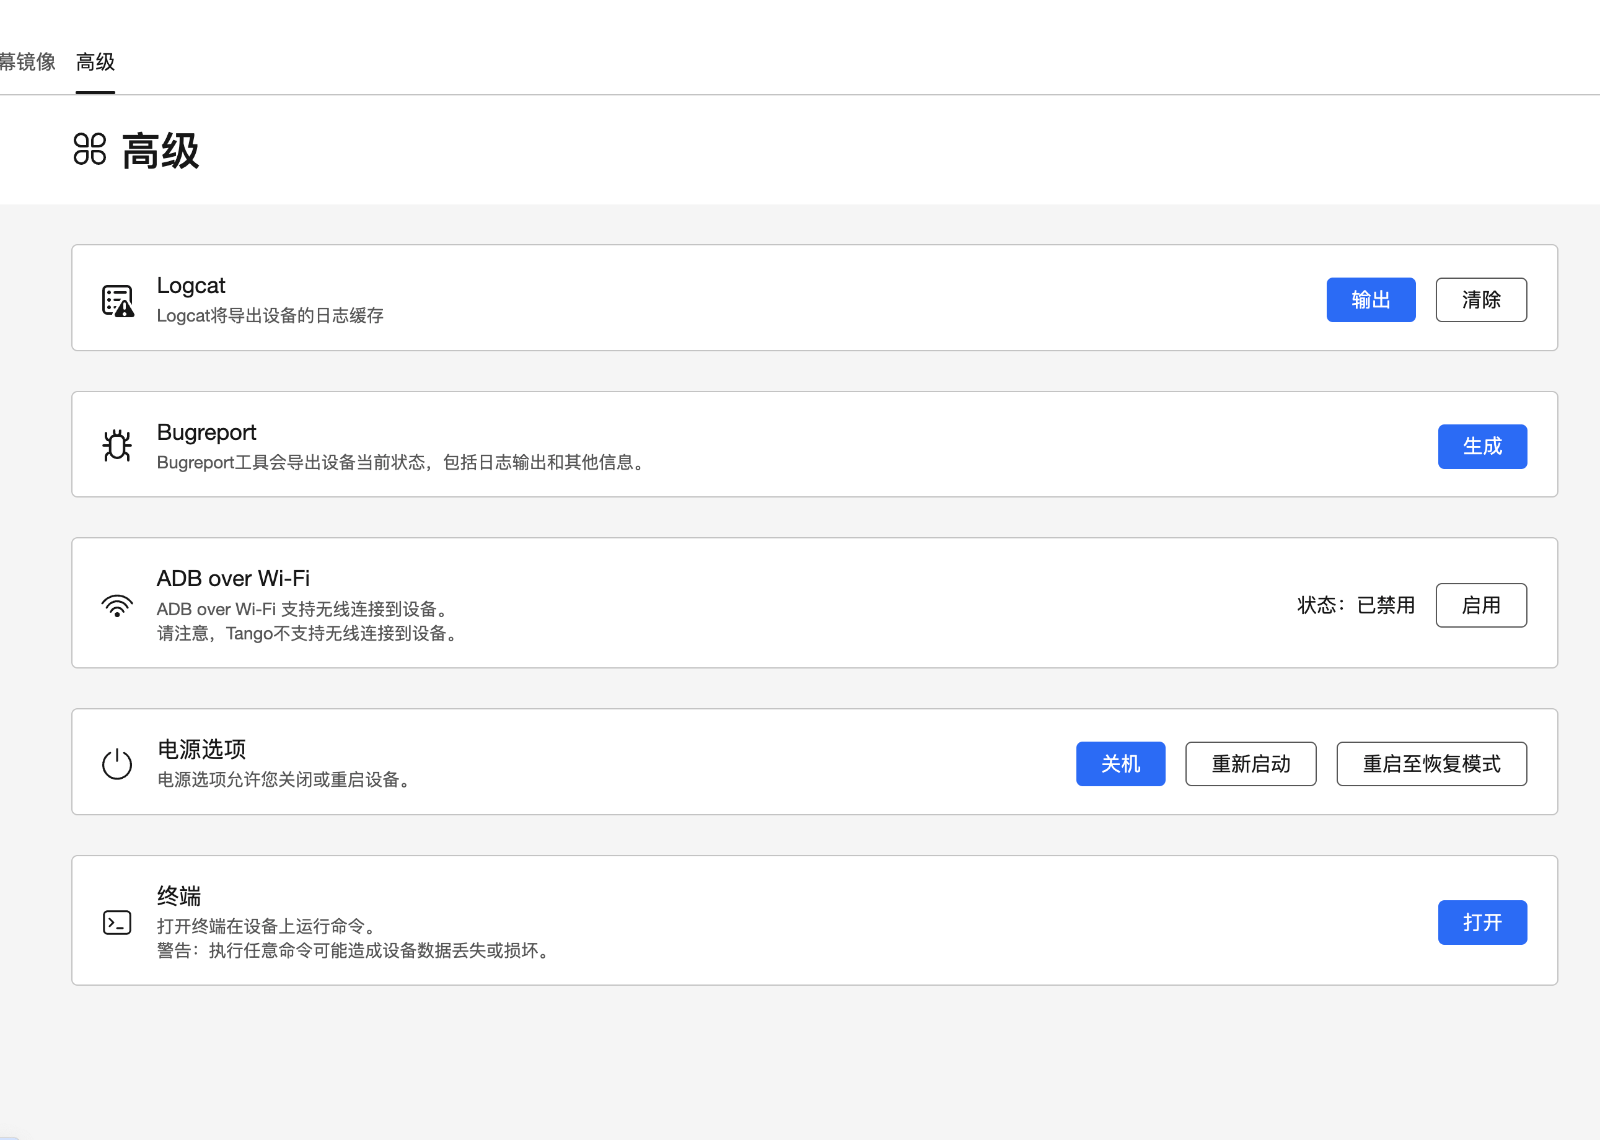
Task: Click the terminal prompt icon
Action: tap(117, 922)
